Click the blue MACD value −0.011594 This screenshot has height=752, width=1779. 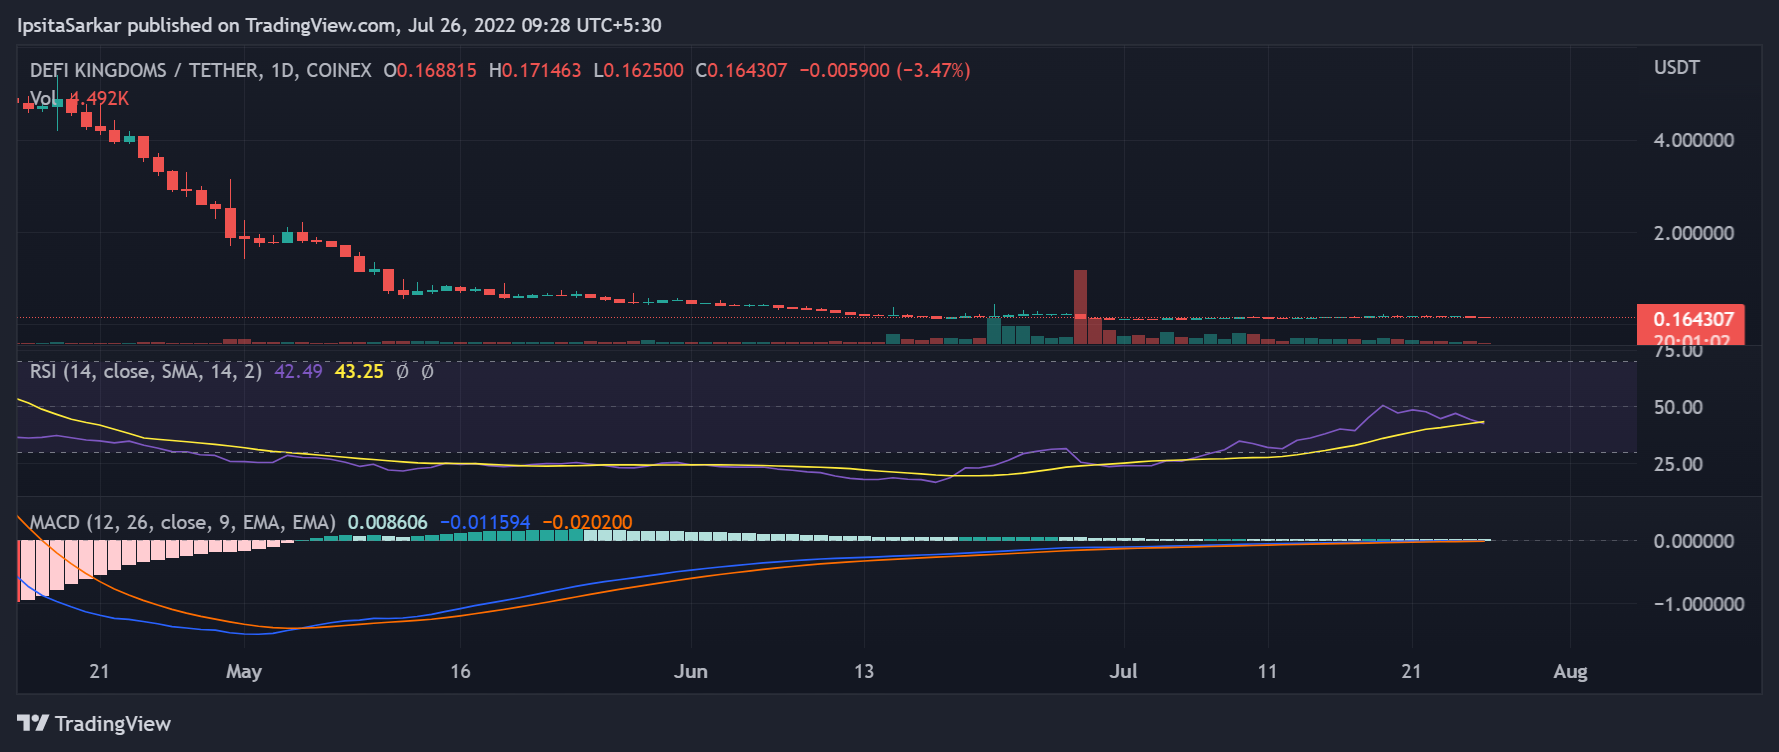[485, 522]
